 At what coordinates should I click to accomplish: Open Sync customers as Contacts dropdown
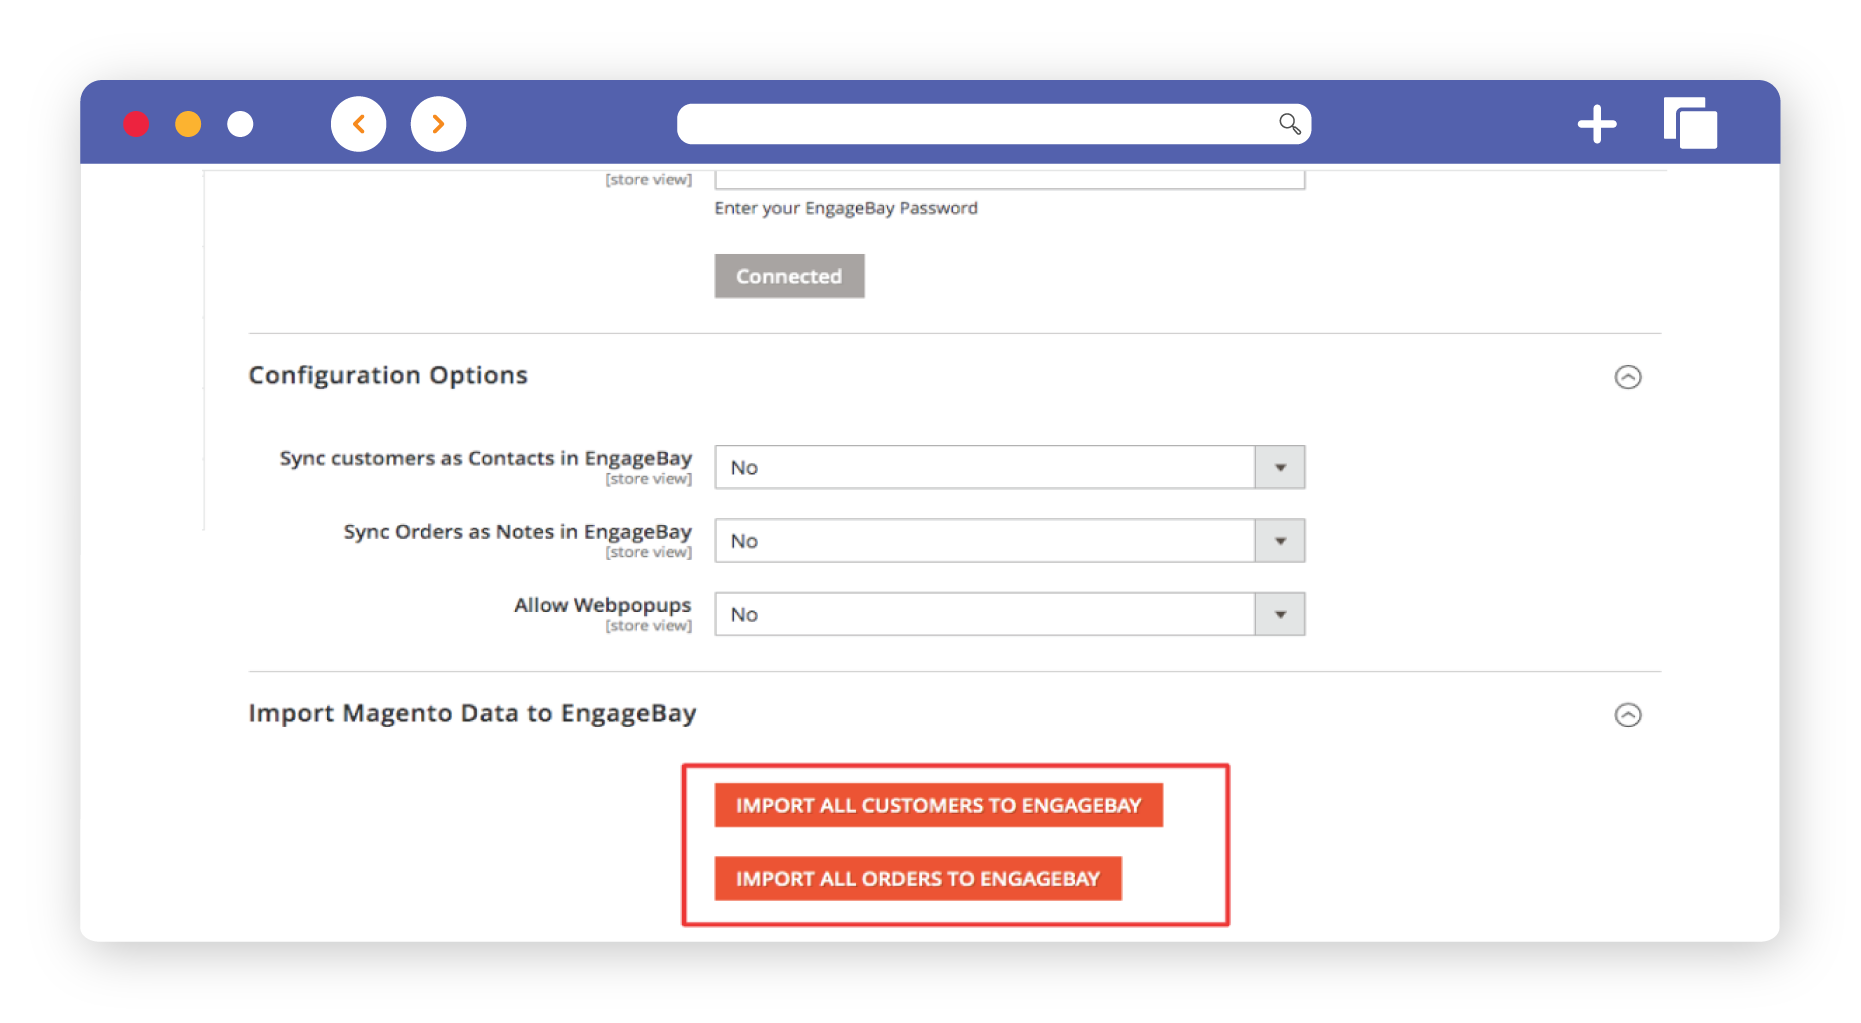(x=1009, y=468)
